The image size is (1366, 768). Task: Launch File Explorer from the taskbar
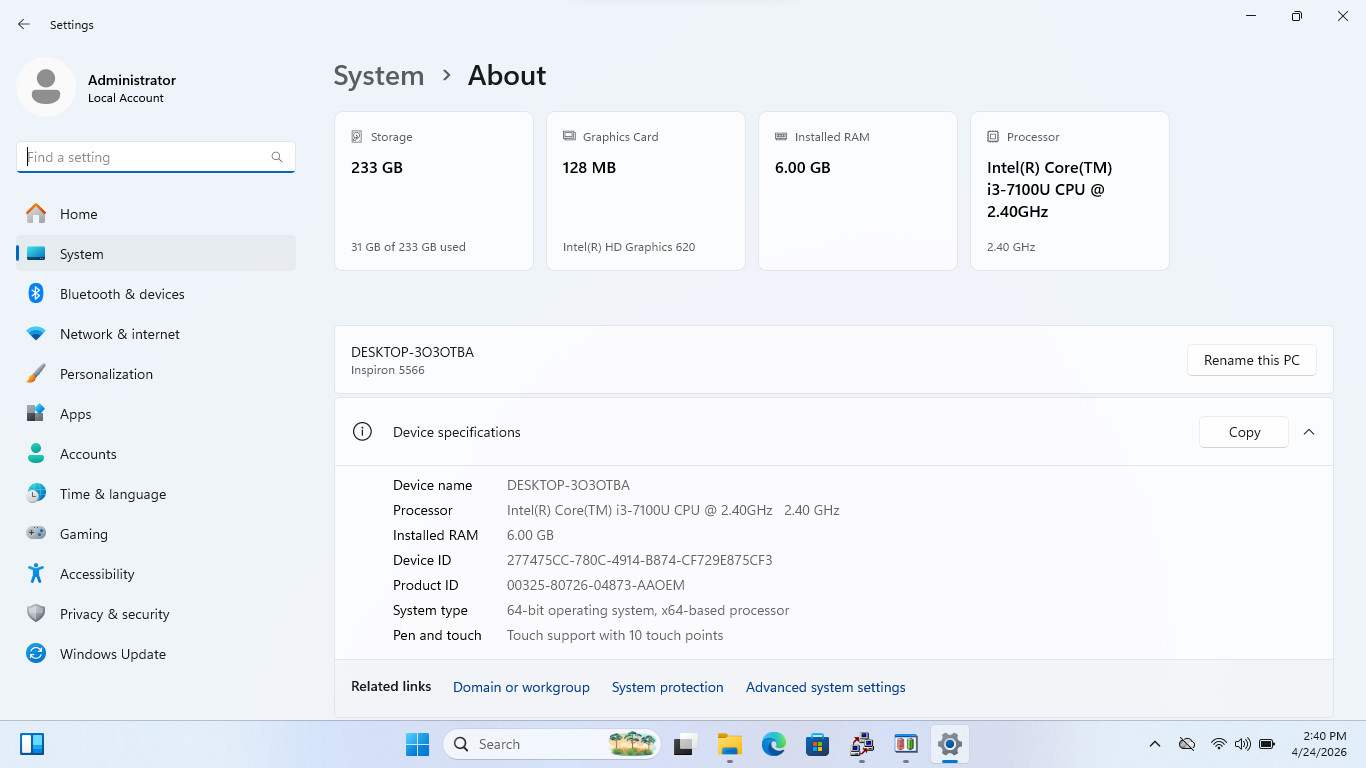click(729, 744)
